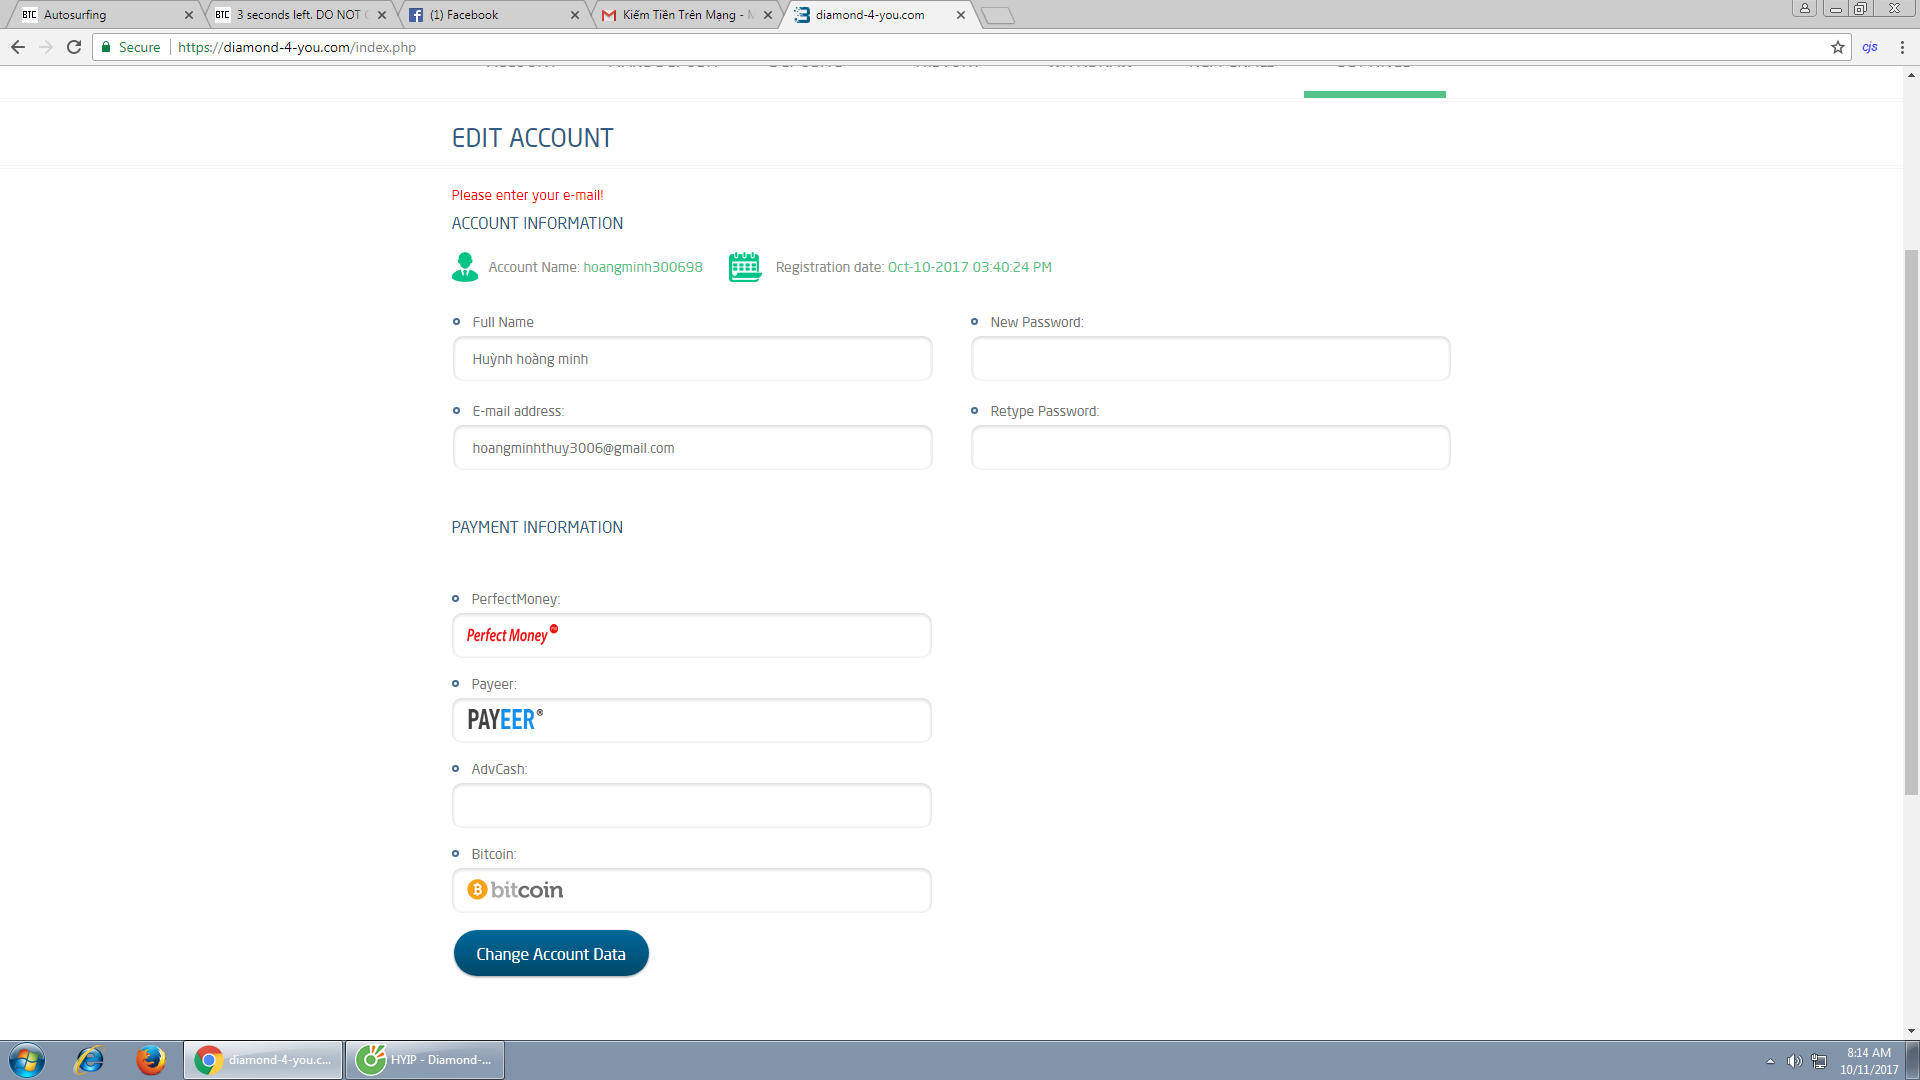The height and width of the screenshot is (1080, 1920).
Task: Click the BTC Autosurfing tab icon
Action: (x=26, y=15)
